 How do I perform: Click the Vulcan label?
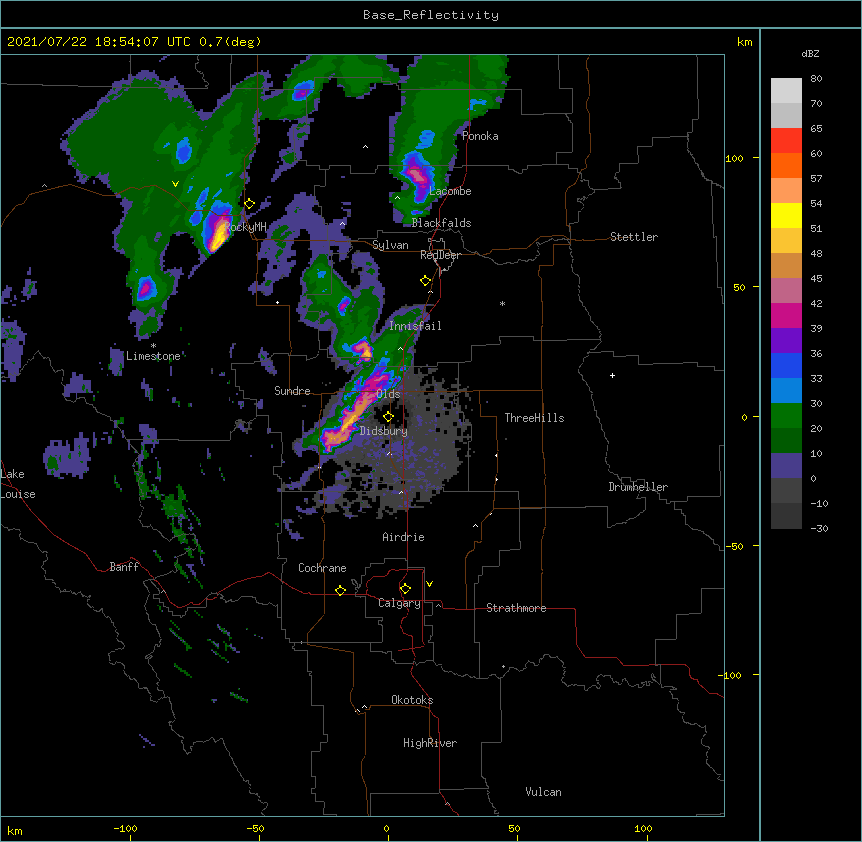pos(543,792)
